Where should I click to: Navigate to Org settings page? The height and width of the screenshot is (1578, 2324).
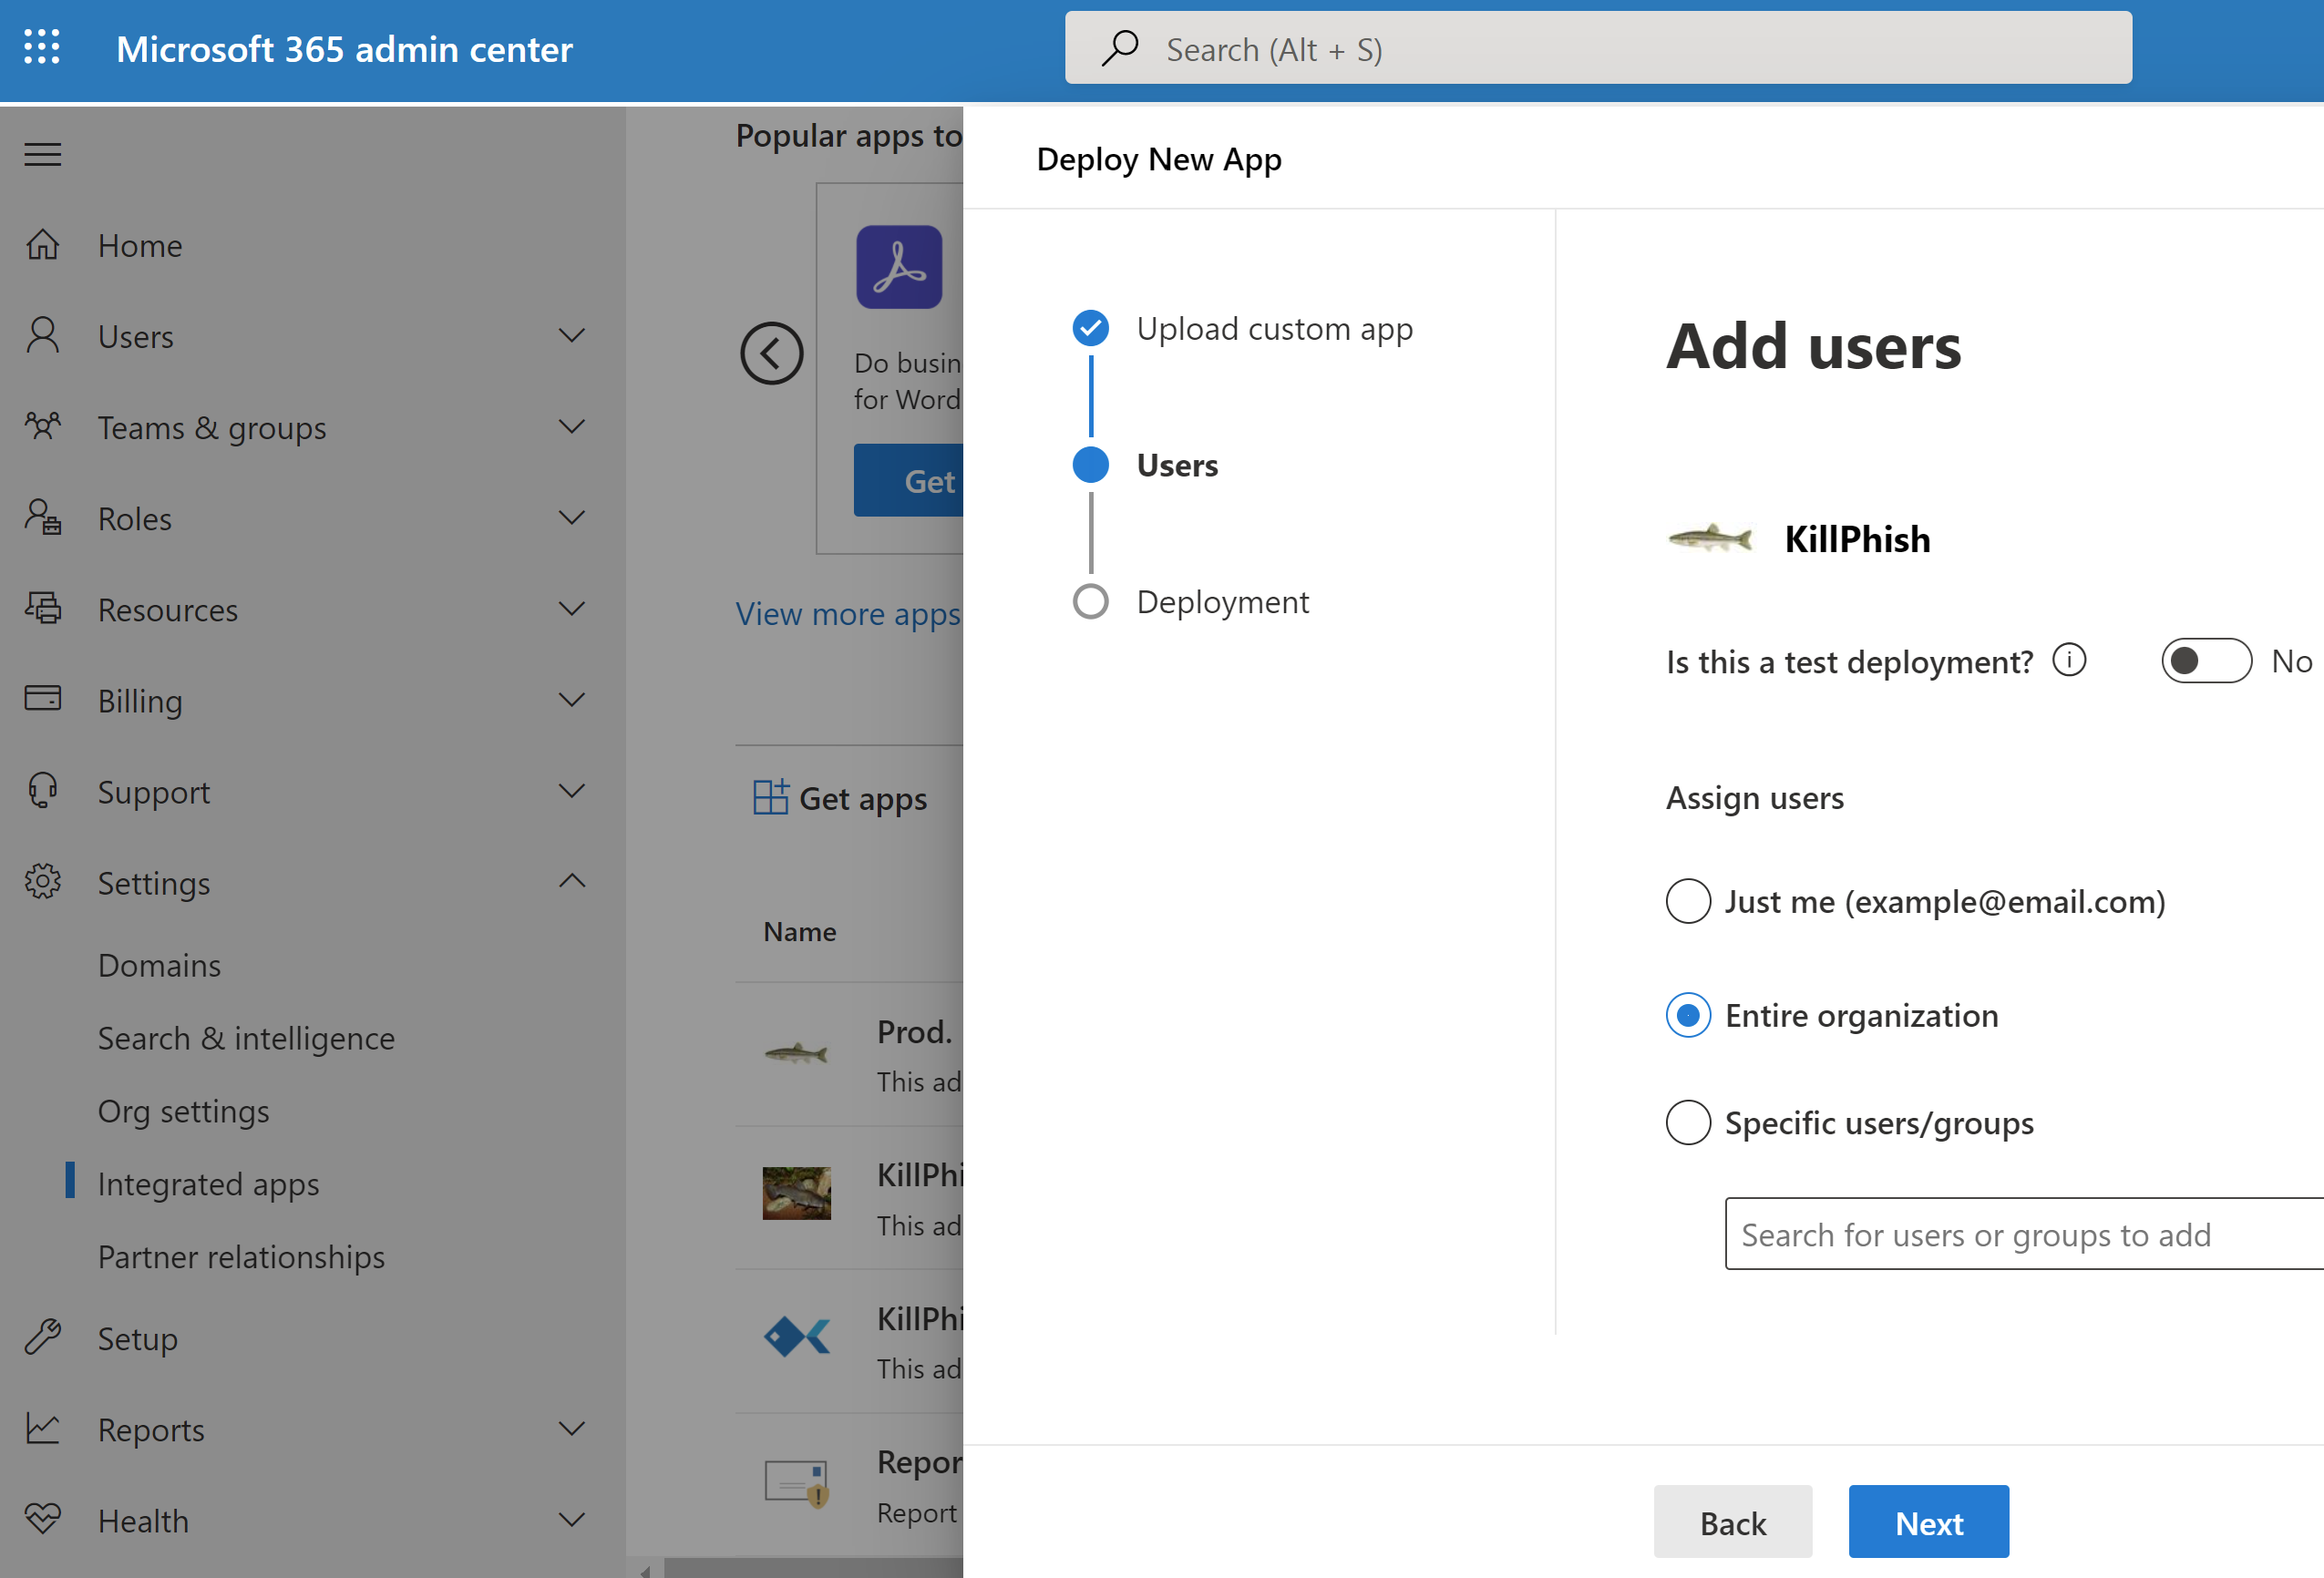pos(183,1110)
